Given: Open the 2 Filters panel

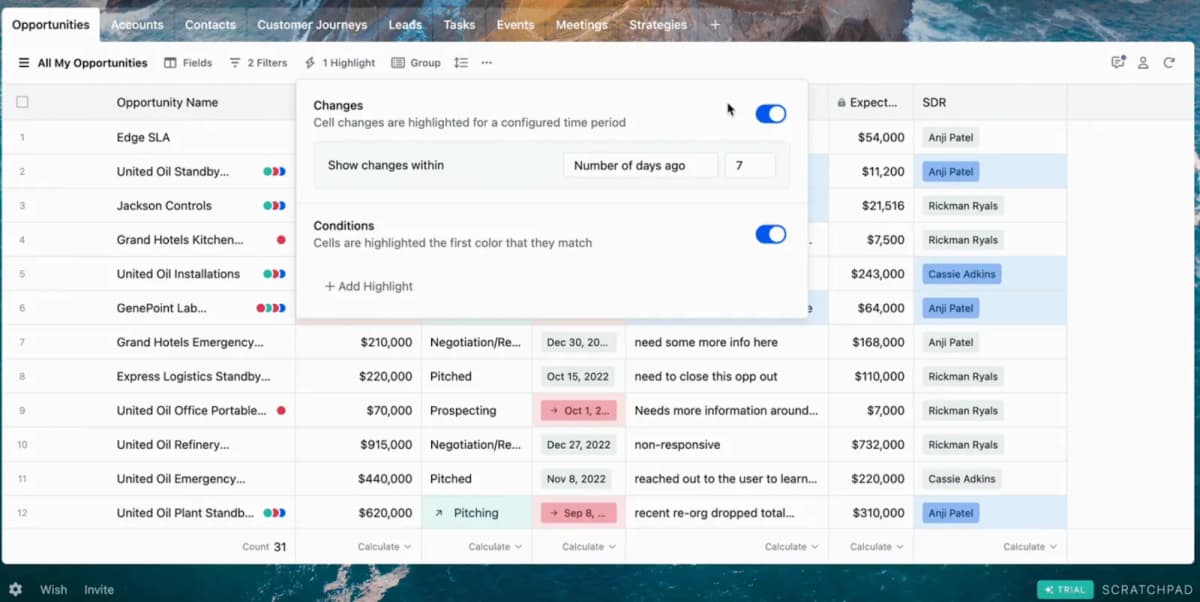Looking at the screenshot, I should click(258, 63).
